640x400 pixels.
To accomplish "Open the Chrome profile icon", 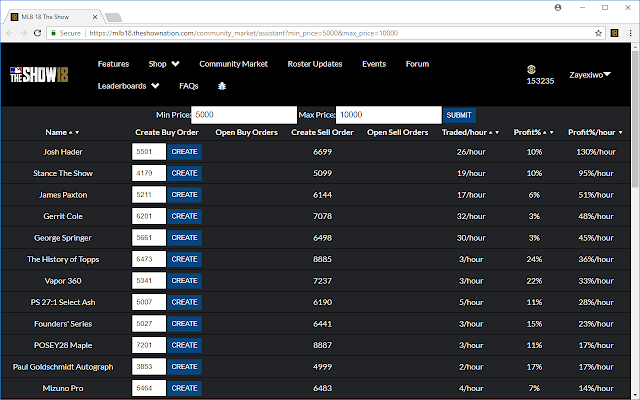I will tap(558, 7).
